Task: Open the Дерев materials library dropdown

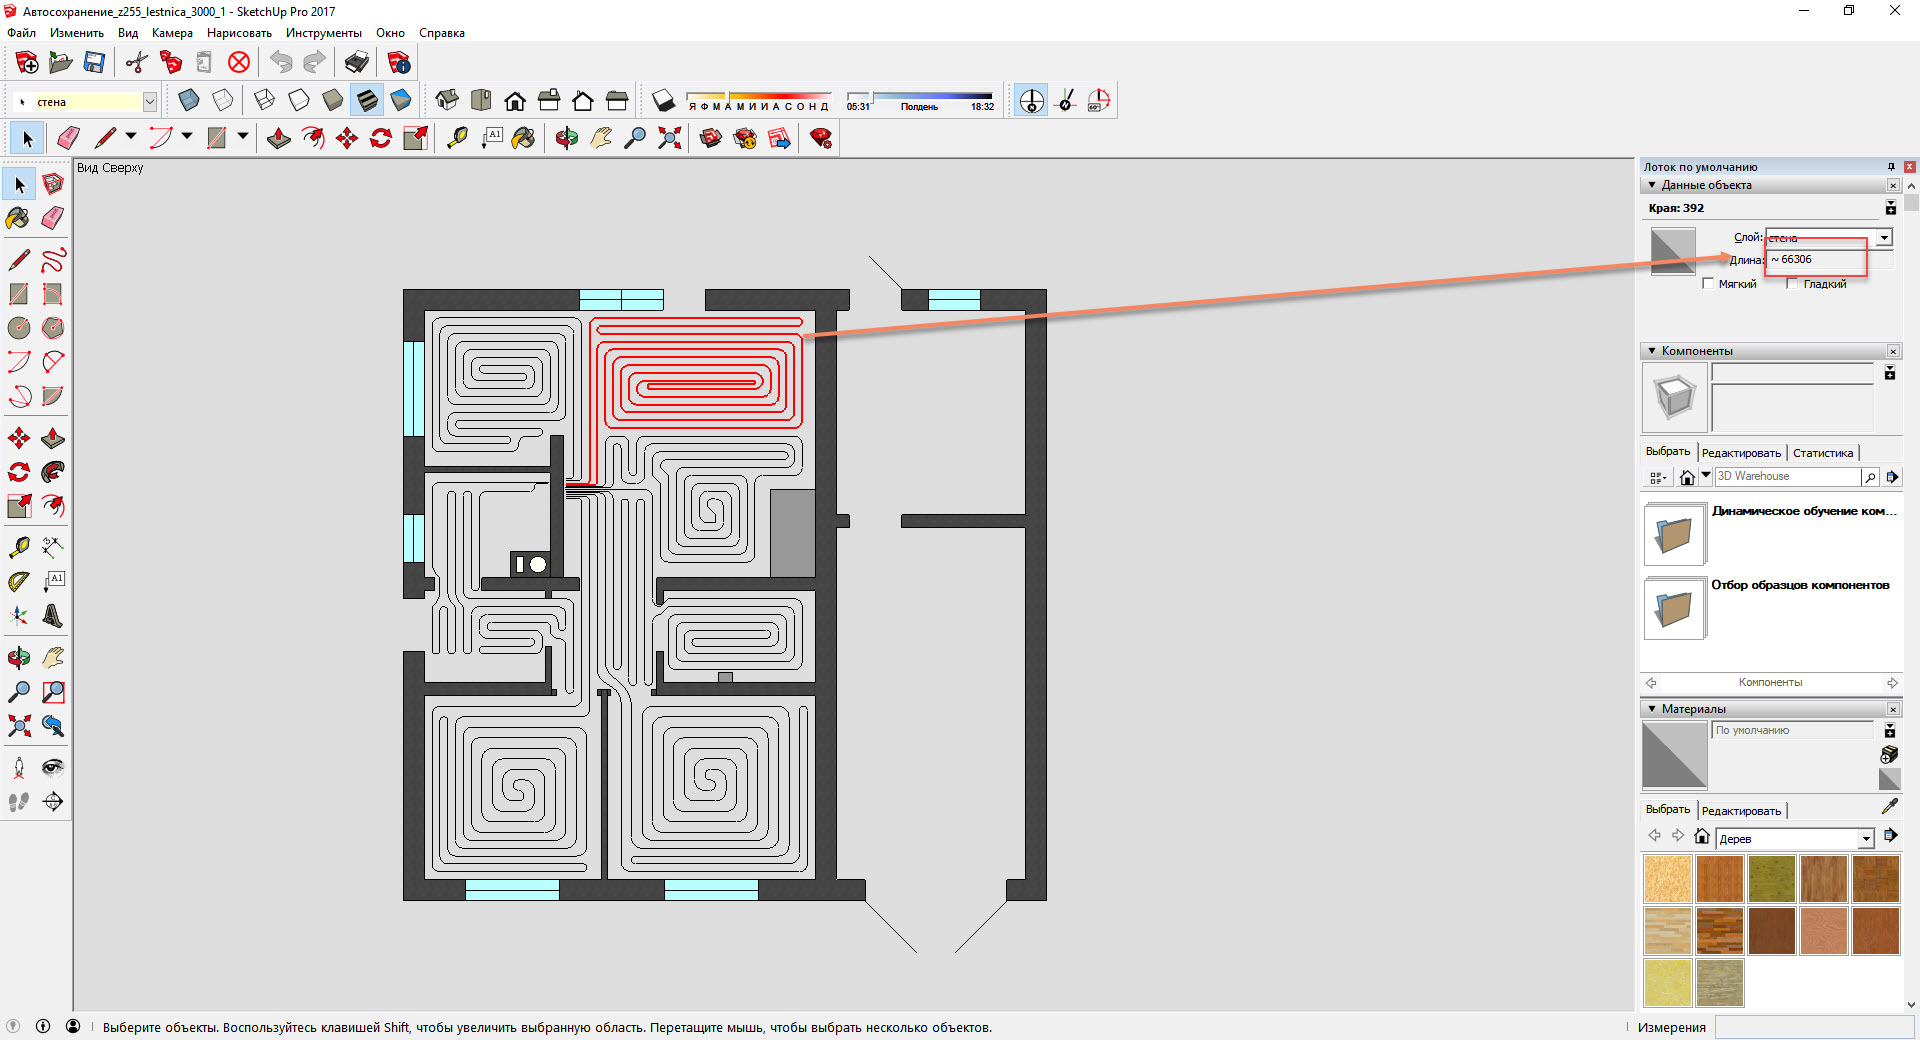Action: coord(1866,839)
